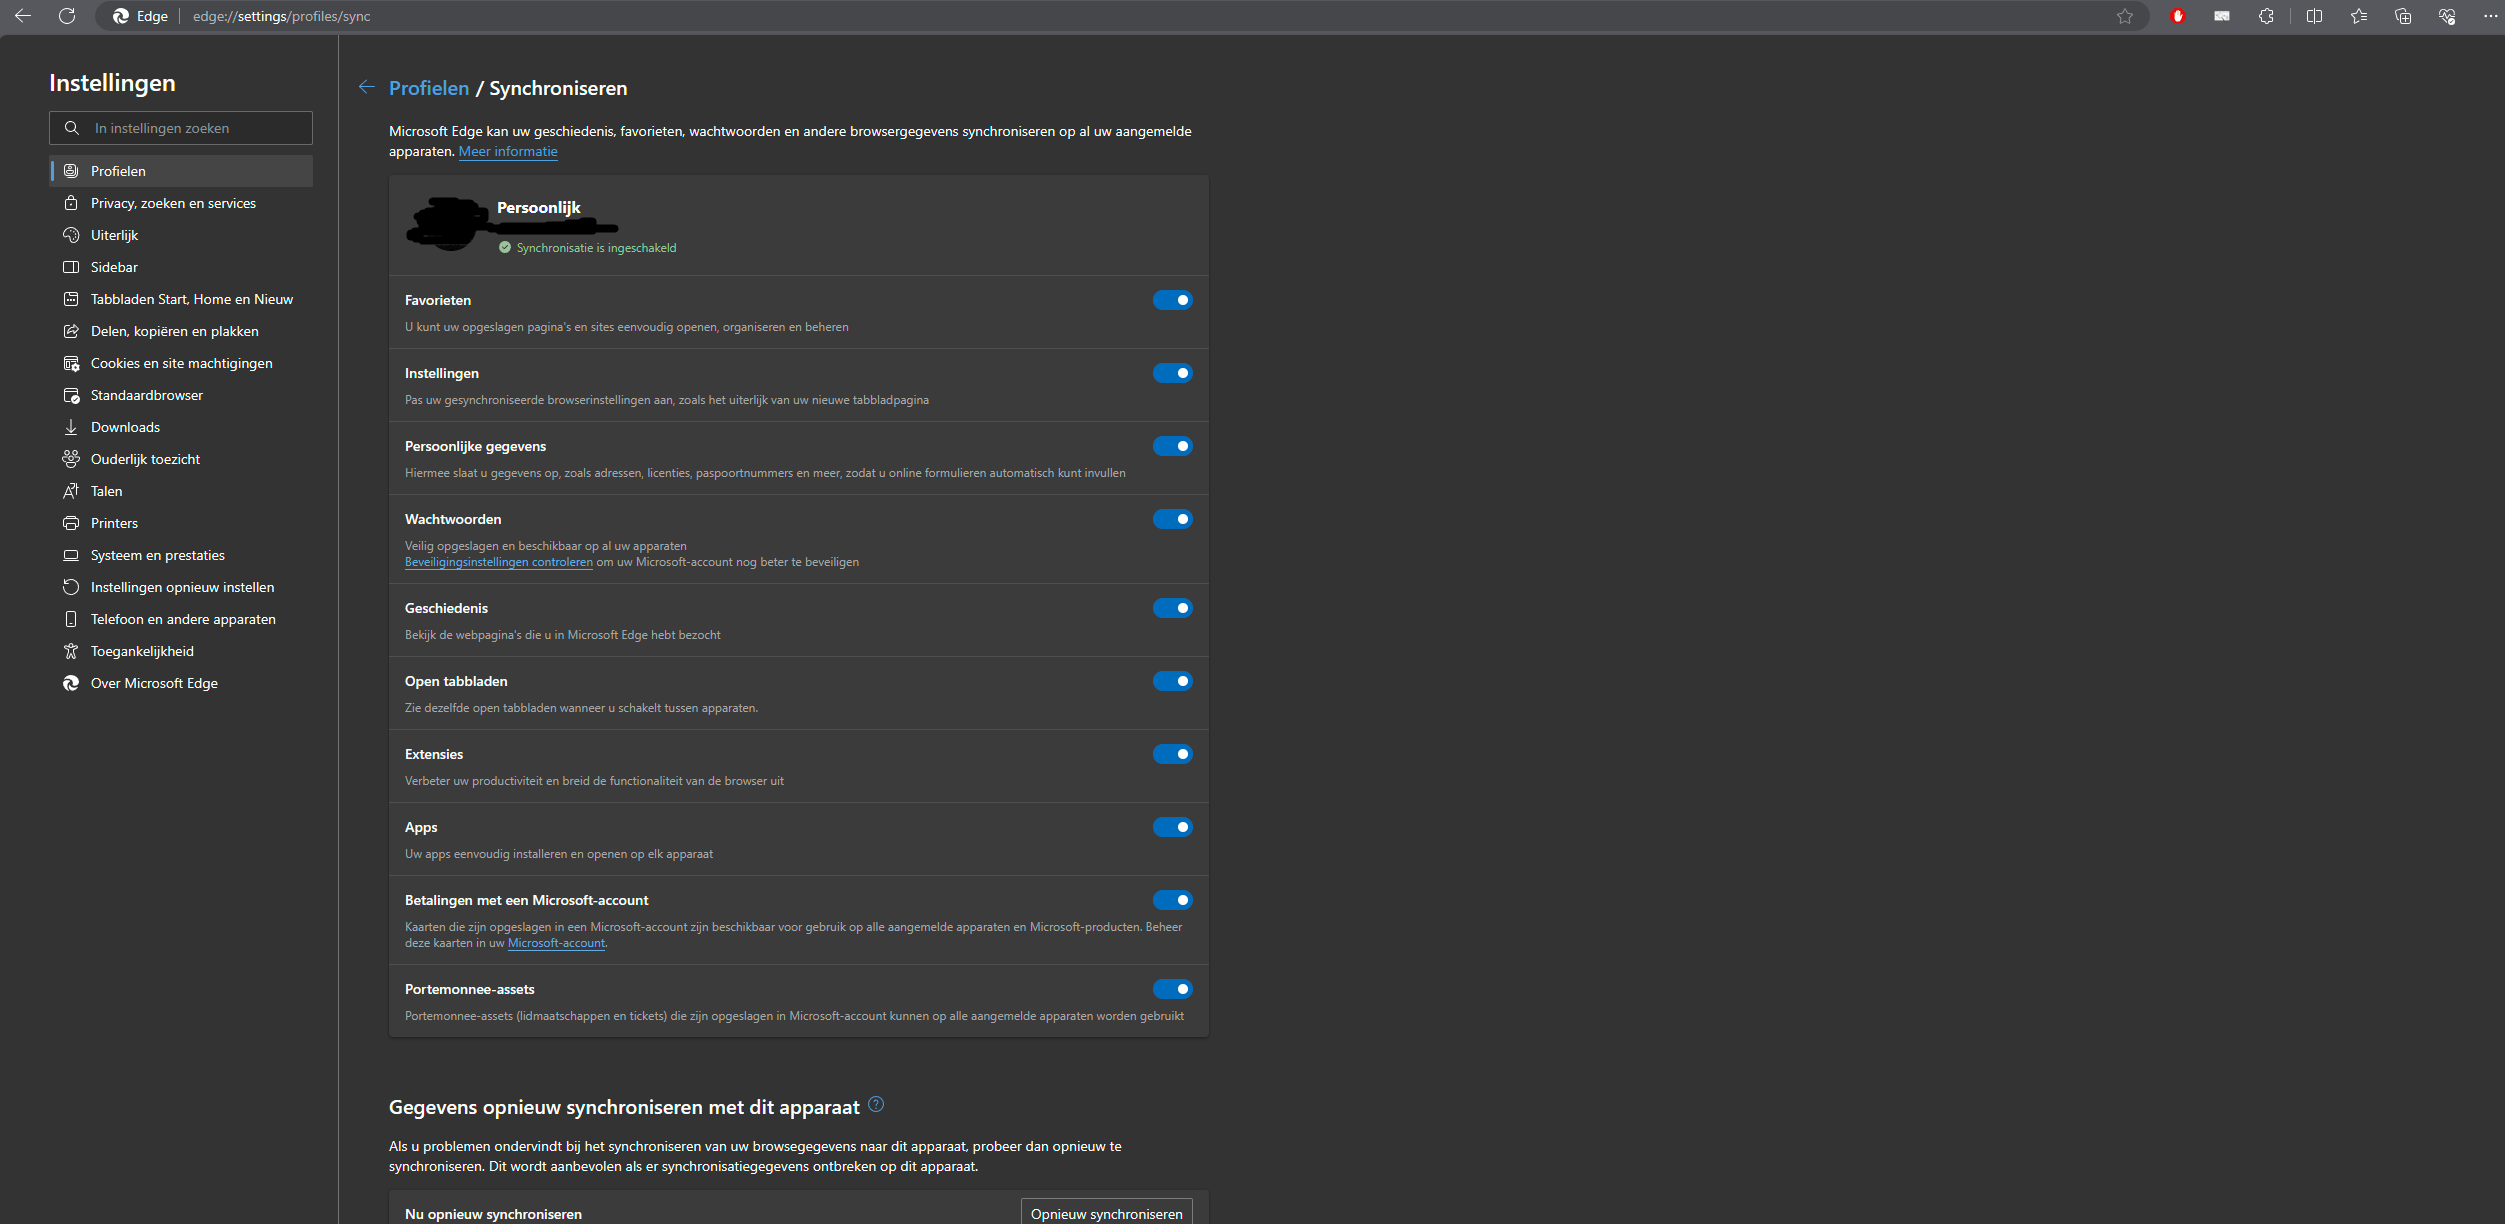Go back using the Profielen arrow
The width and height of the screenshot is (2505, 1224).
(x=366, y=88)
